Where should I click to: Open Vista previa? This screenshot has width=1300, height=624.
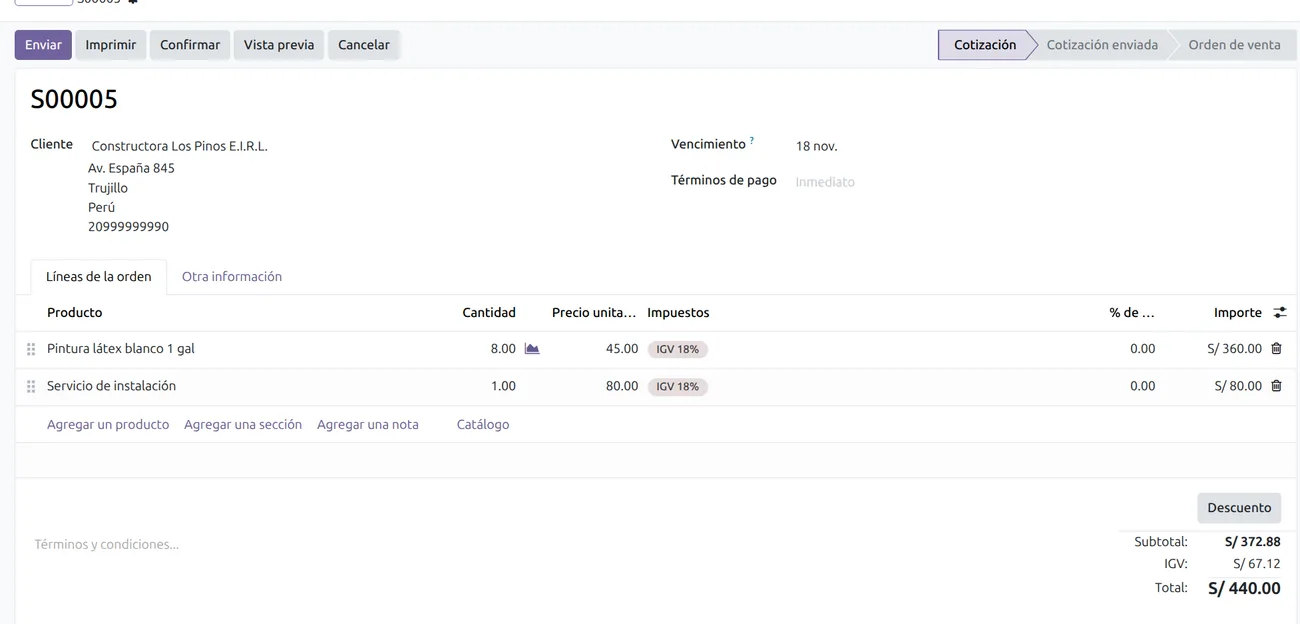click(279, 45)
